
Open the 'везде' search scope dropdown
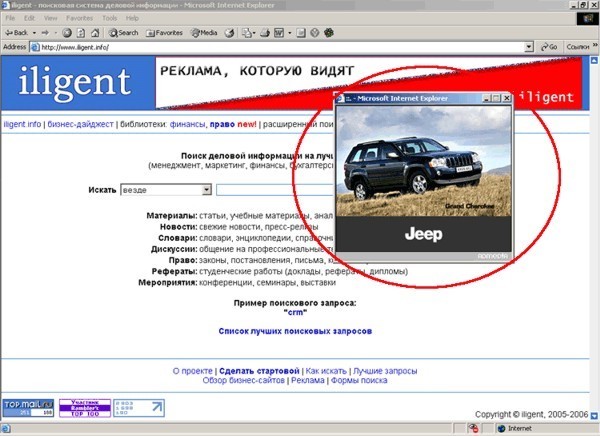[x=166, y=190]
